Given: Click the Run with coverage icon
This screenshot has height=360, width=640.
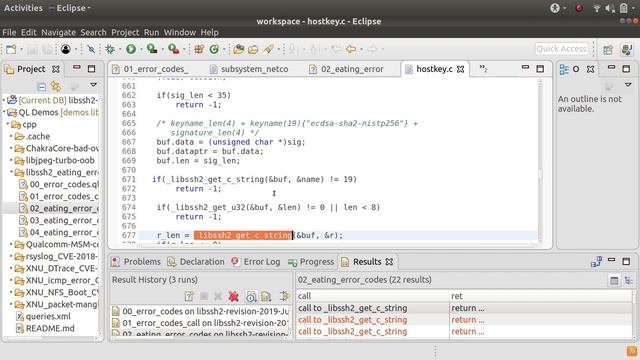Looking at the screenshot, I should pos(152,49).
